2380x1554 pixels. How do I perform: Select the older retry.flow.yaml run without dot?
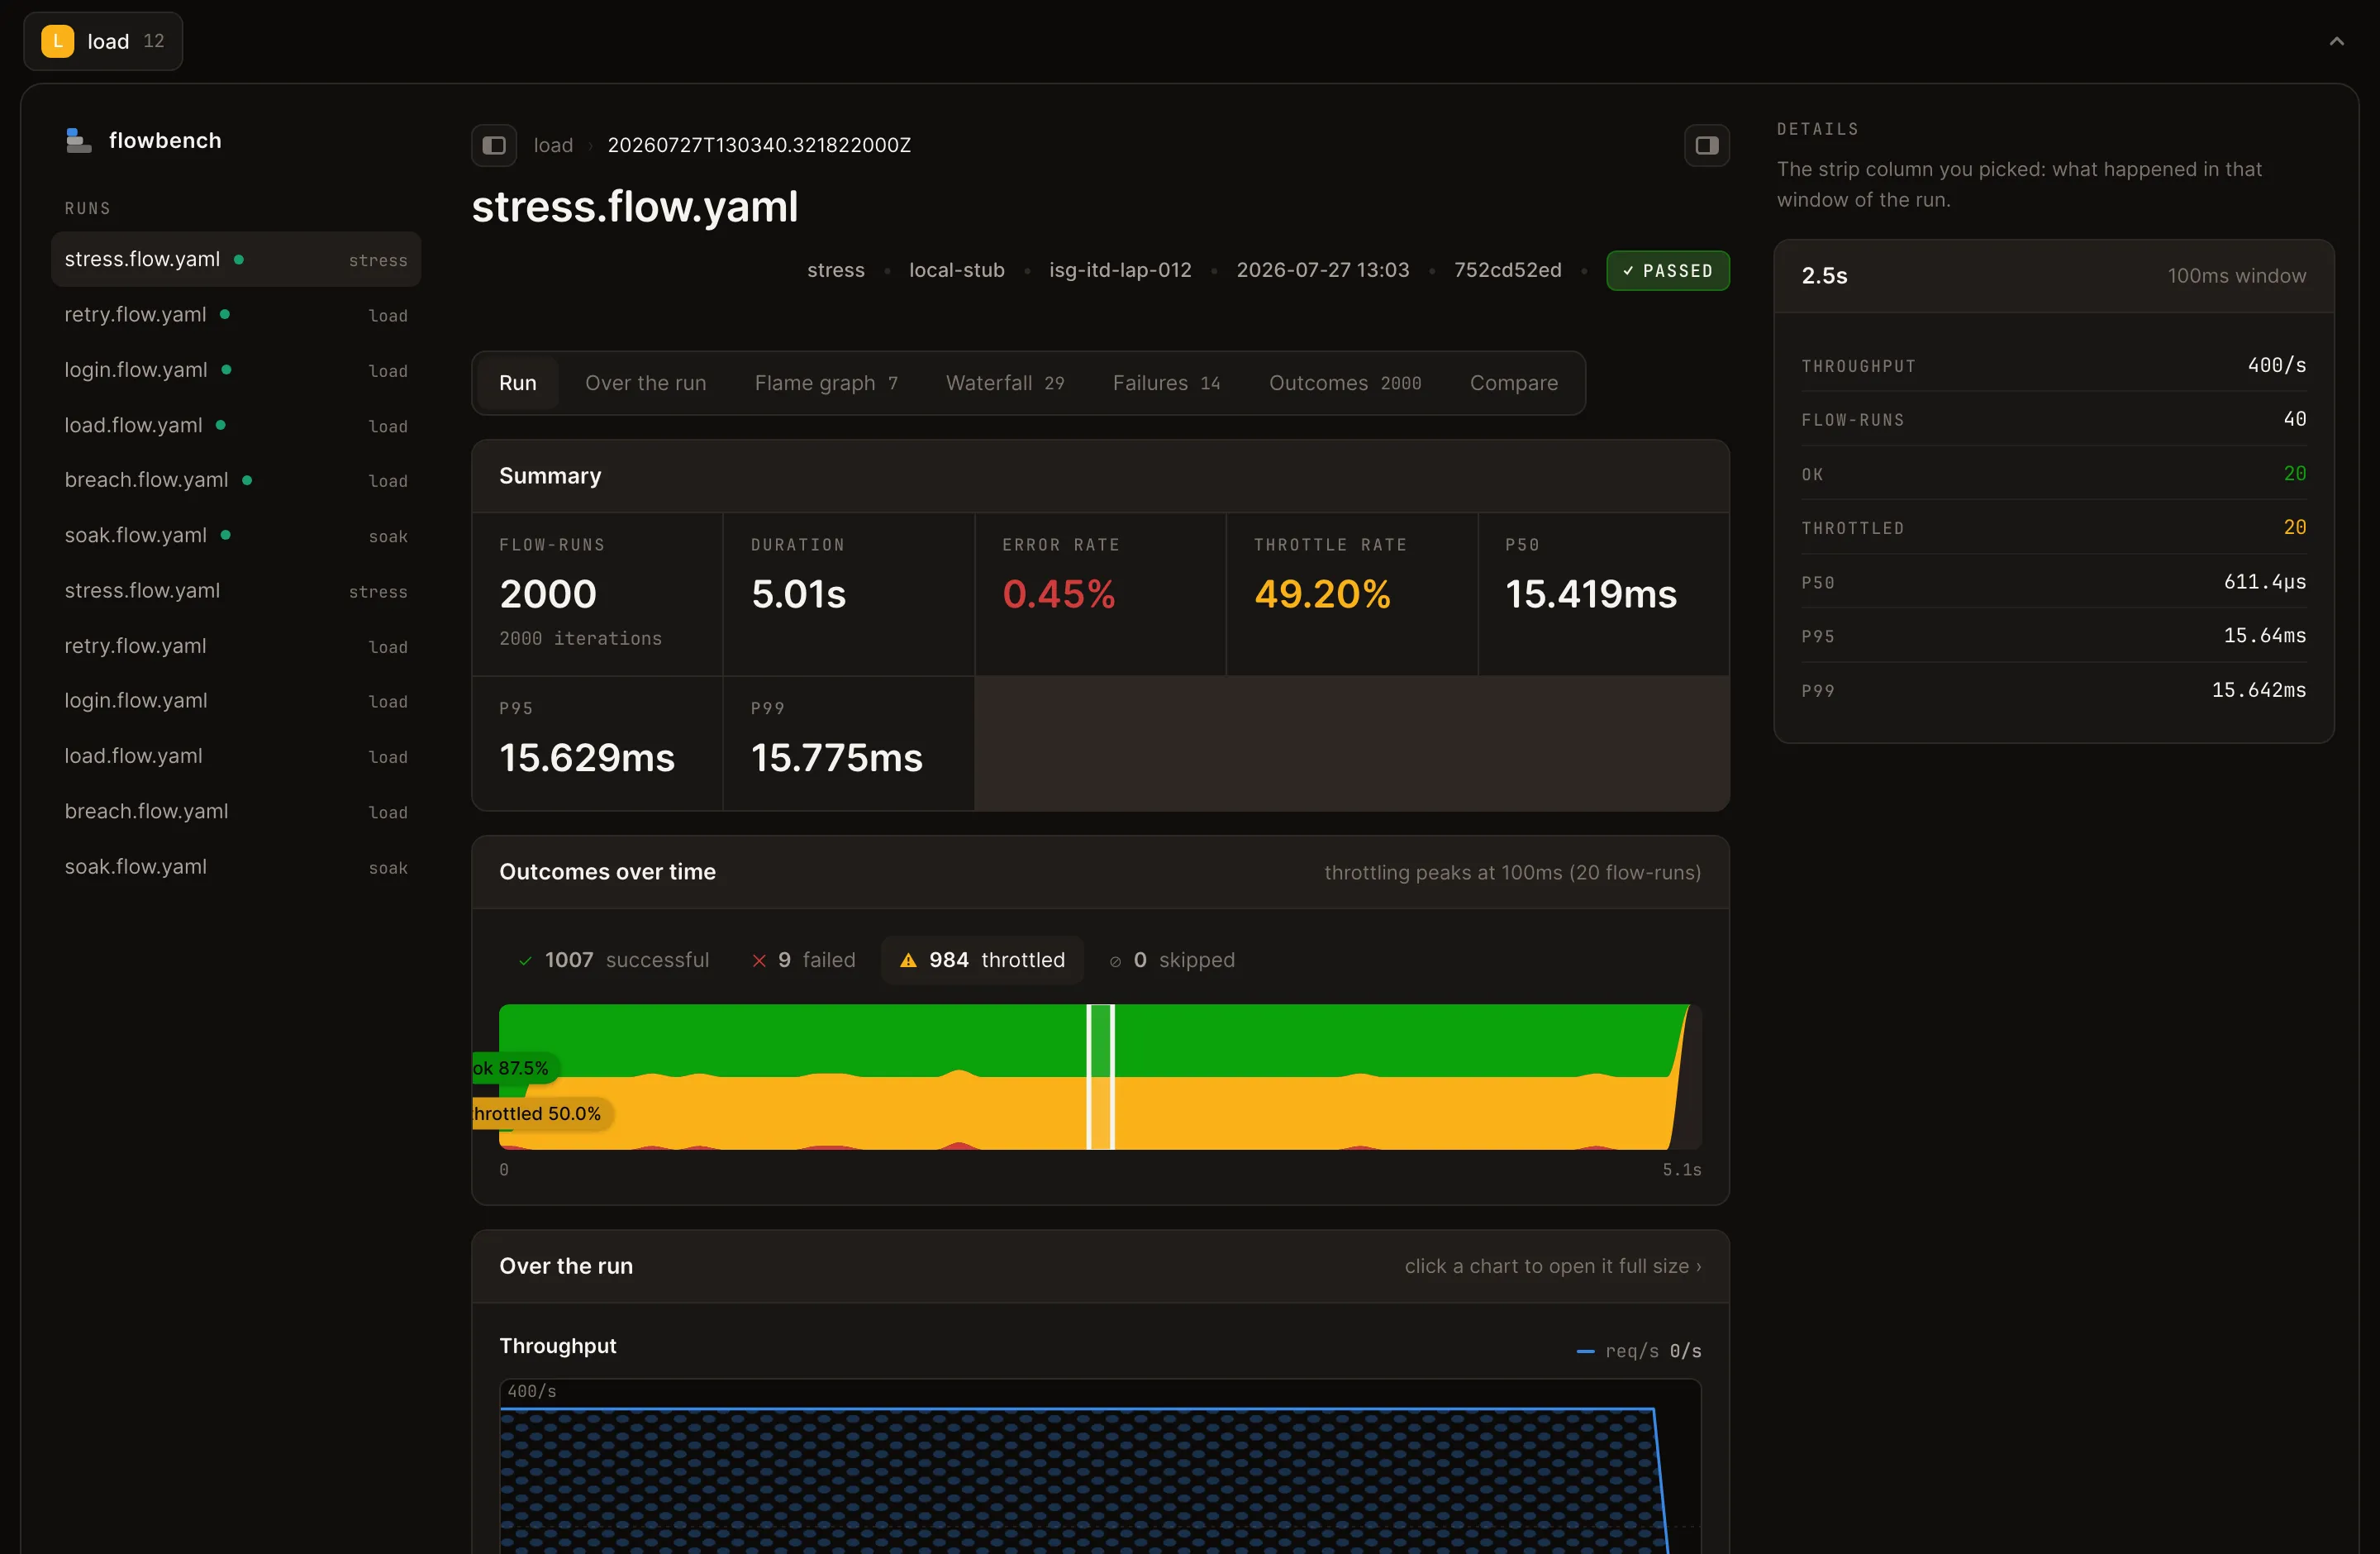[x=236, y=646]
